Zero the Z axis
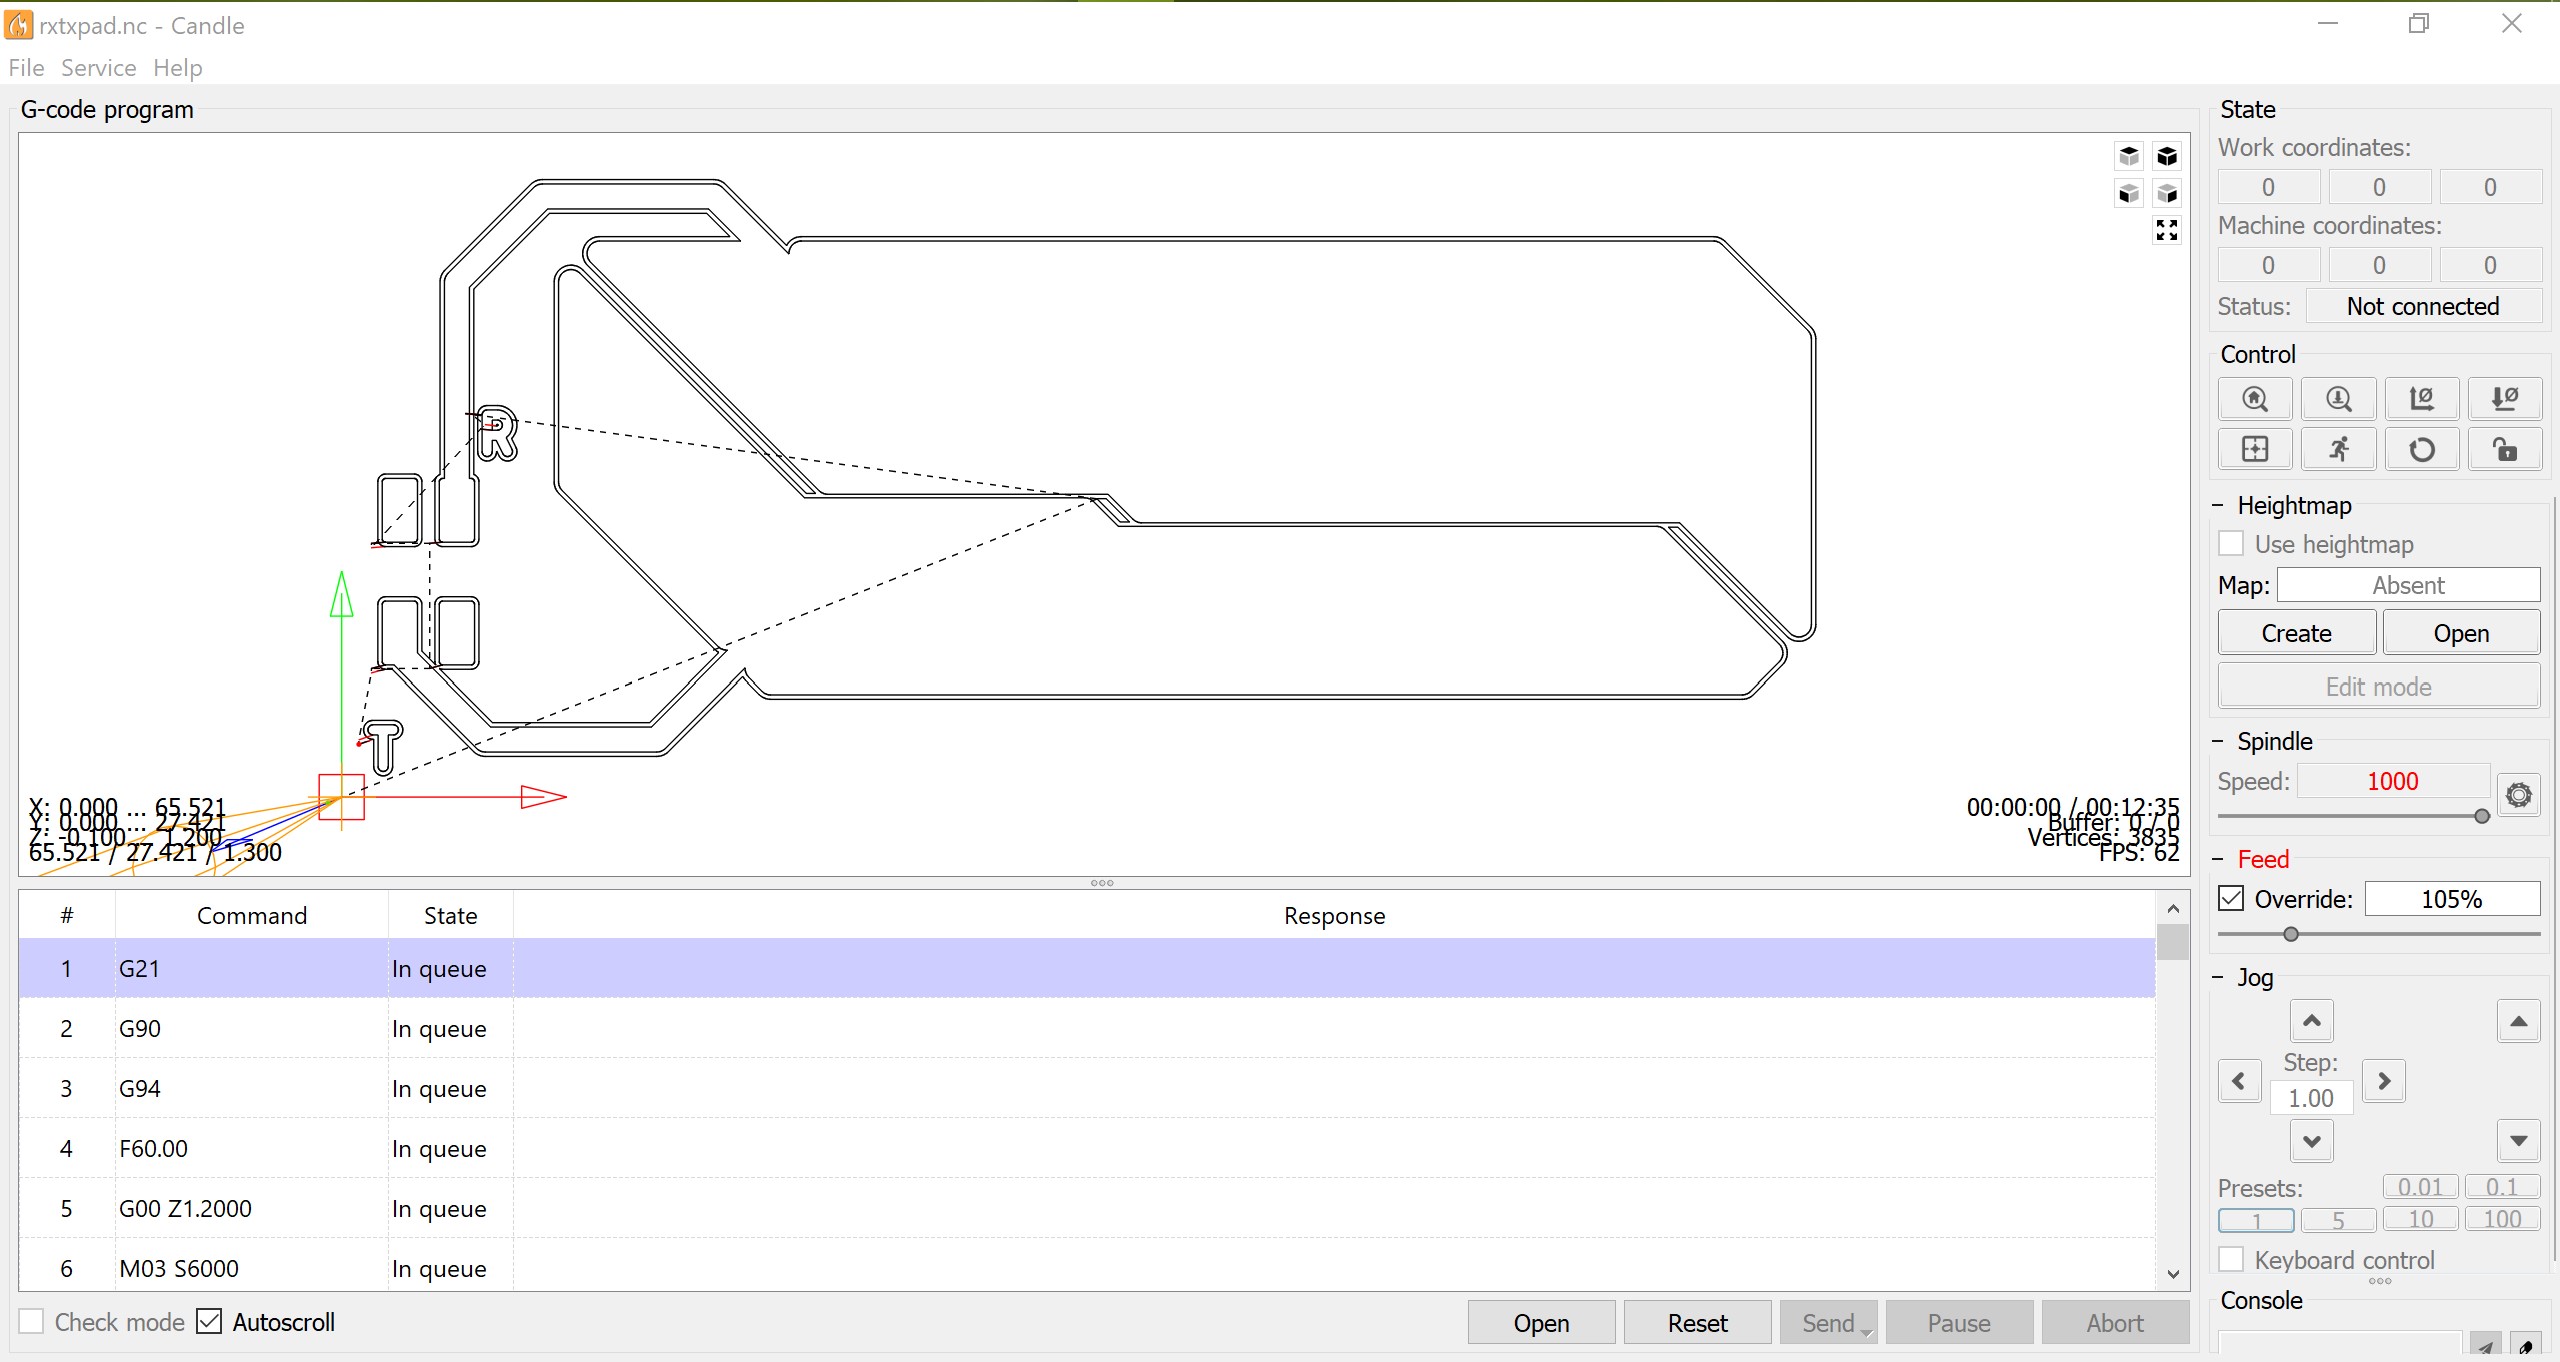2560x1362 pixels. click(2504, 399)
